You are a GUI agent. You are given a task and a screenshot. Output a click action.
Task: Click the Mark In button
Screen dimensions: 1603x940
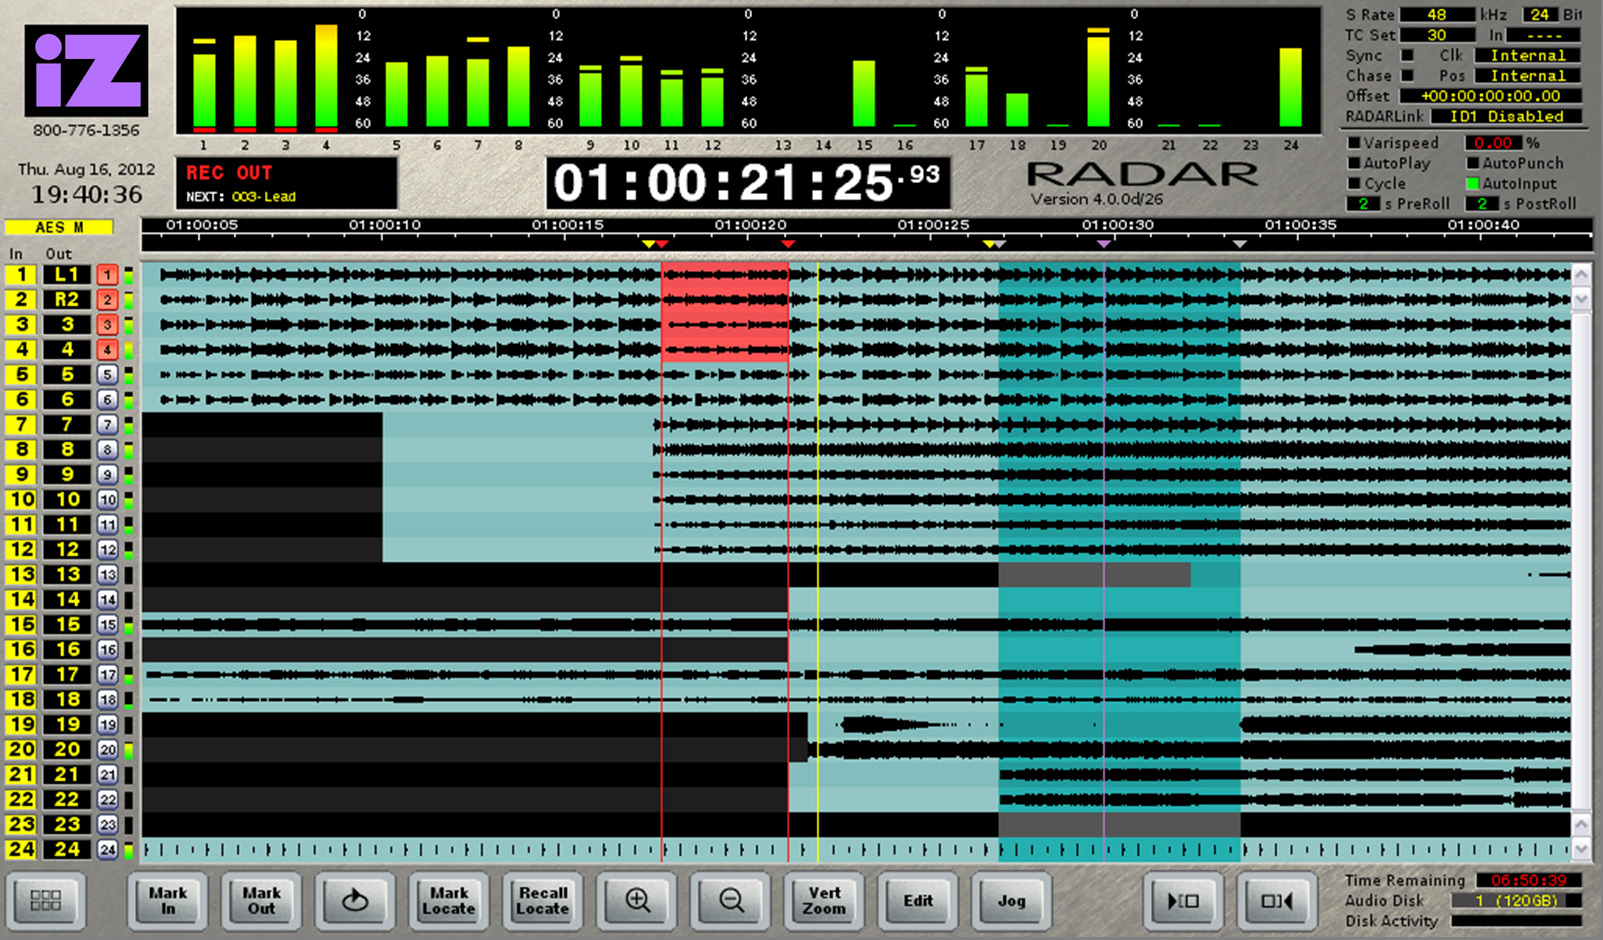click(x=168, y=901)
